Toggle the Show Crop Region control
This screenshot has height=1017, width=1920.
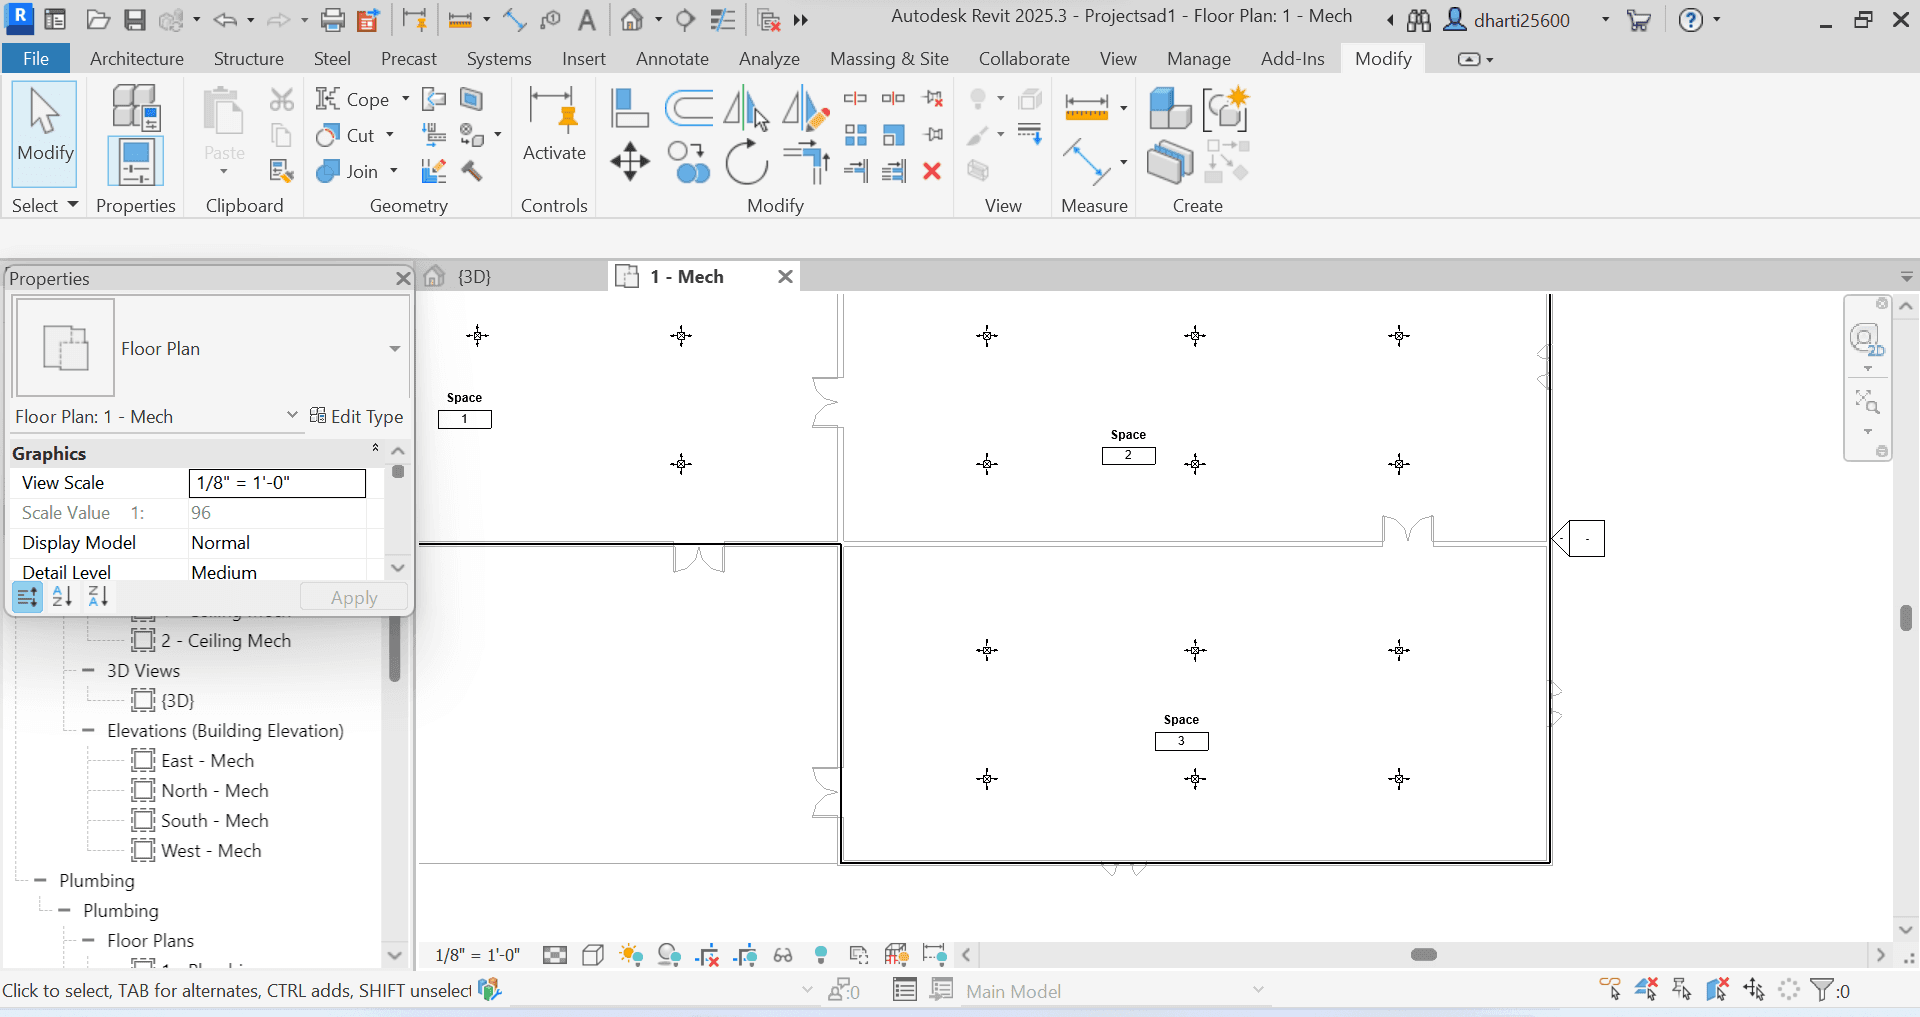coord(746,955)
